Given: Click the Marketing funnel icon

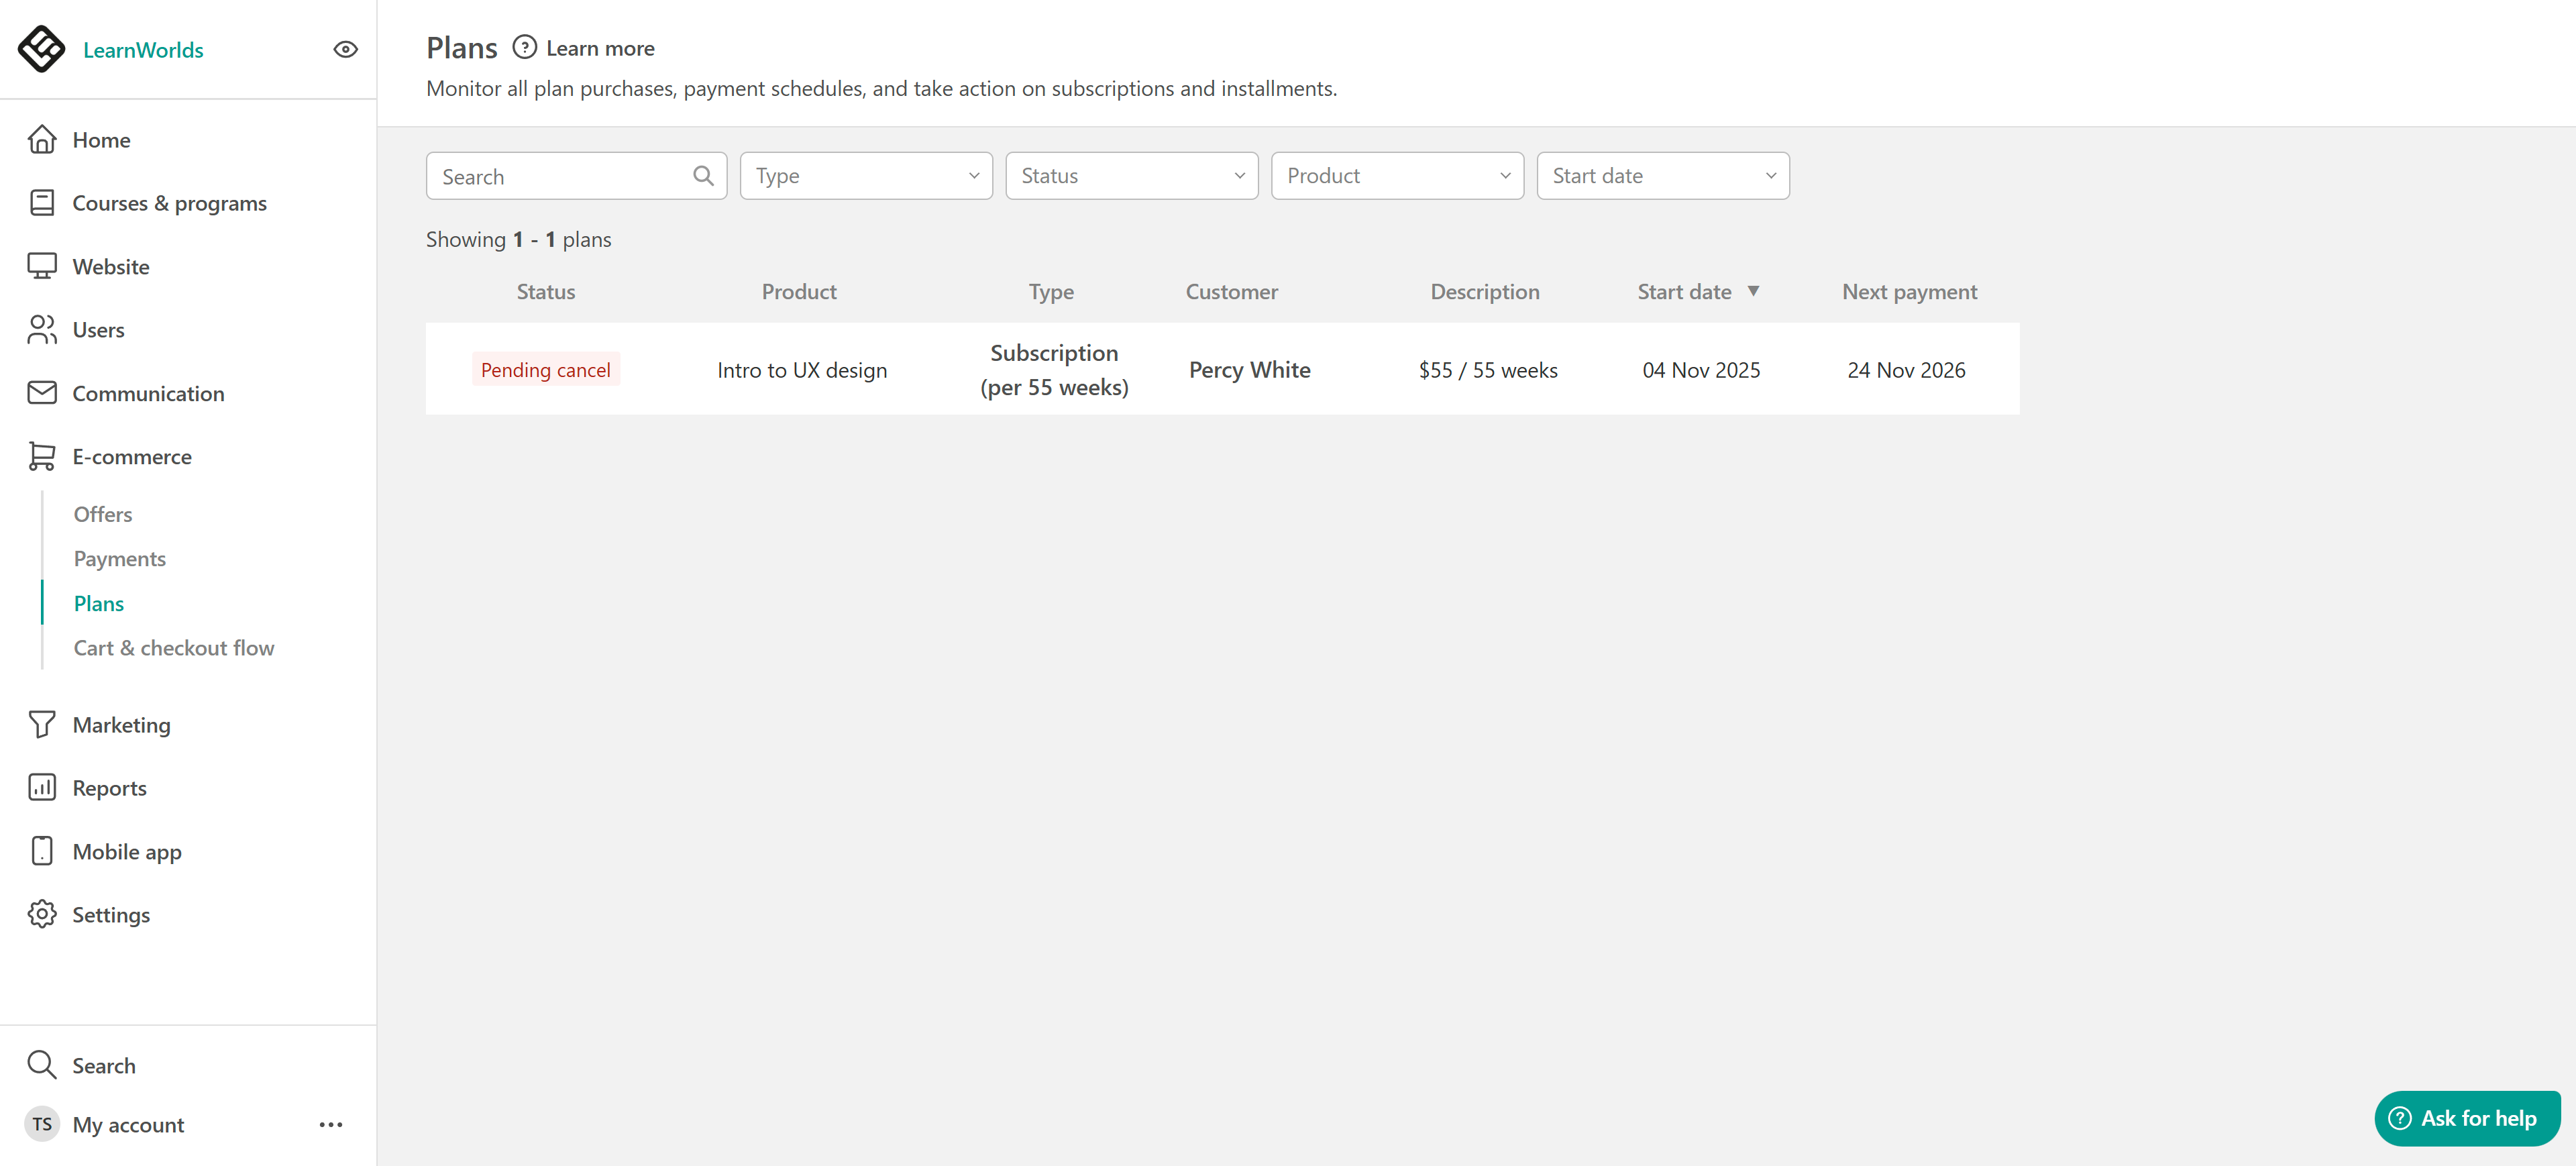Looking at the screenshot, I should (41, 724).
